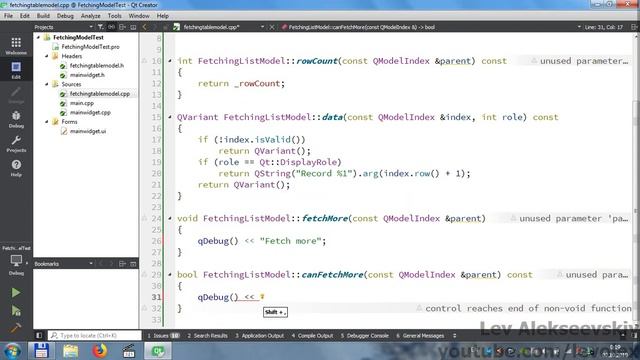The width and height of the screenshot is (640, 360).
Task: Show the General Messages pane
Action: click(420, 336)
